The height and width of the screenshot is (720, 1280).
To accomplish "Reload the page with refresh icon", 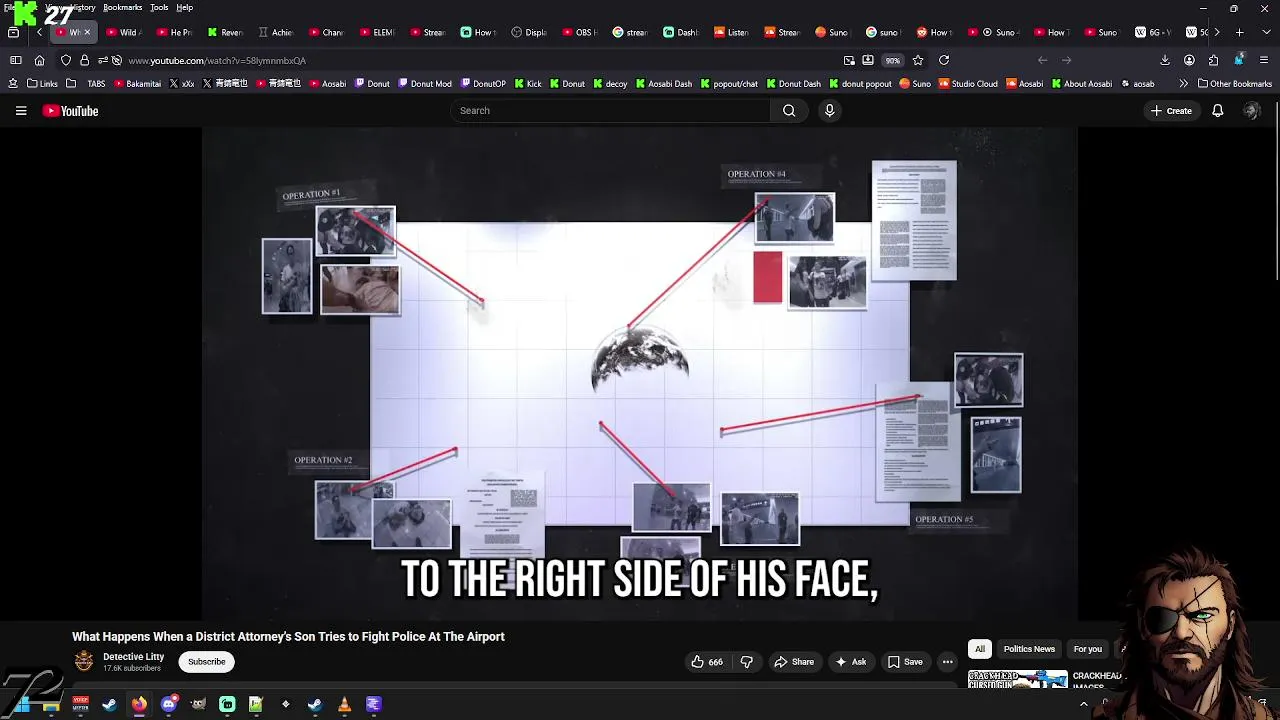I will [943, 60].
